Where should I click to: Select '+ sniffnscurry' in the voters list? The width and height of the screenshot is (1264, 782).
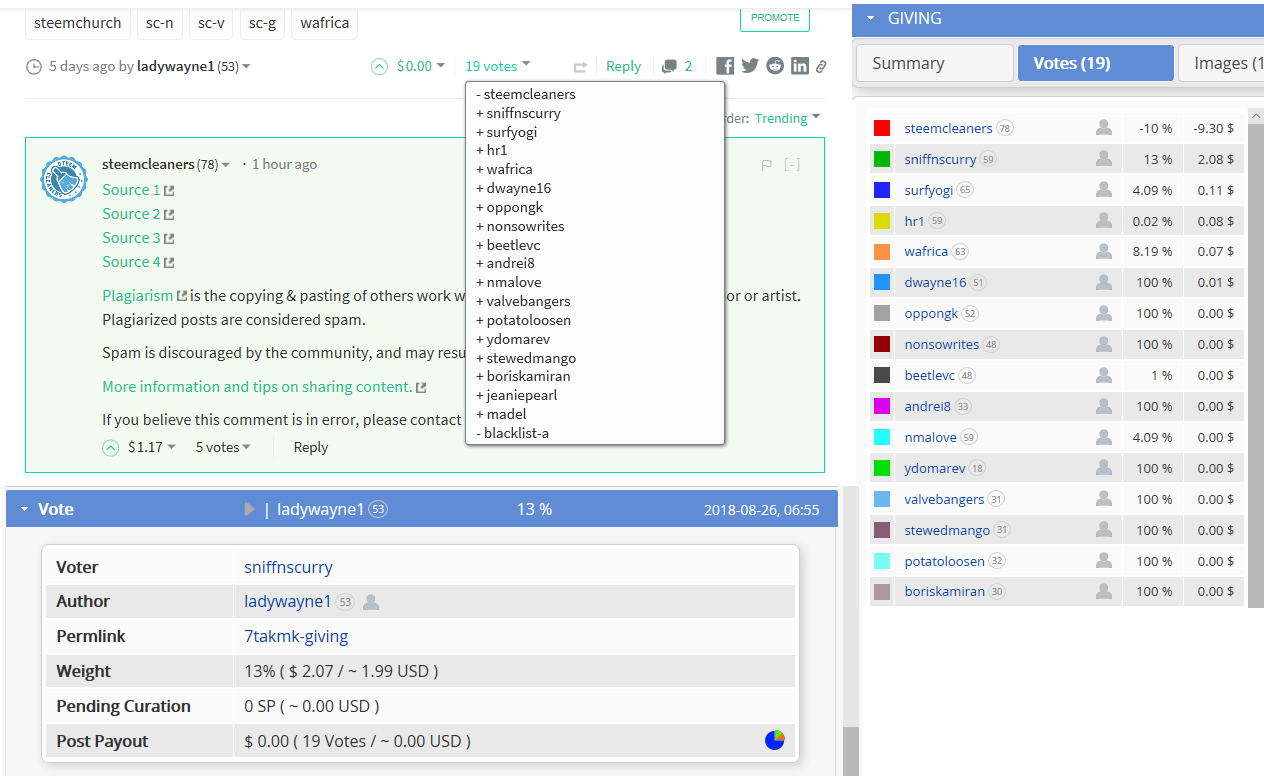pos(519,113)
